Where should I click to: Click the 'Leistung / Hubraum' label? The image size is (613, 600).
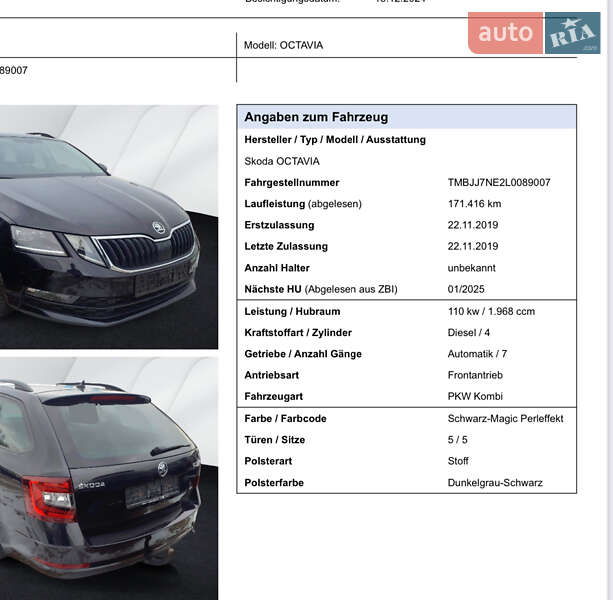pyautogui.click(x=292, y=312)
